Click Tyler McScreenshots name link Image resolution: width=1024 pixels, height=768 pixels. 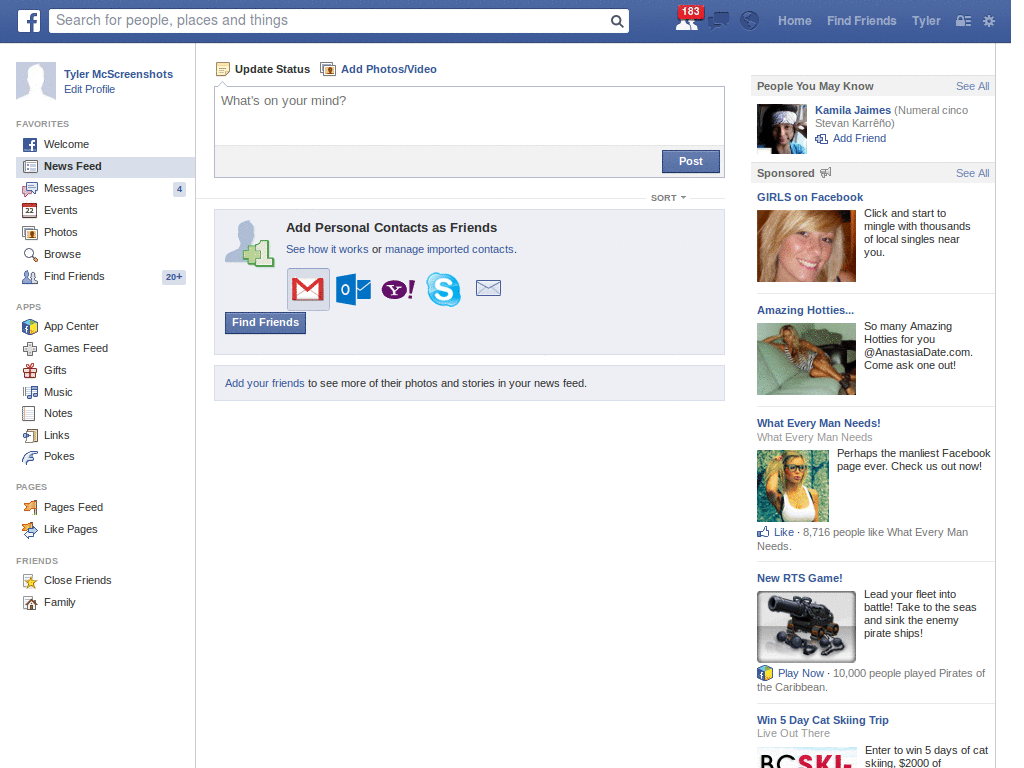[118, 74]
